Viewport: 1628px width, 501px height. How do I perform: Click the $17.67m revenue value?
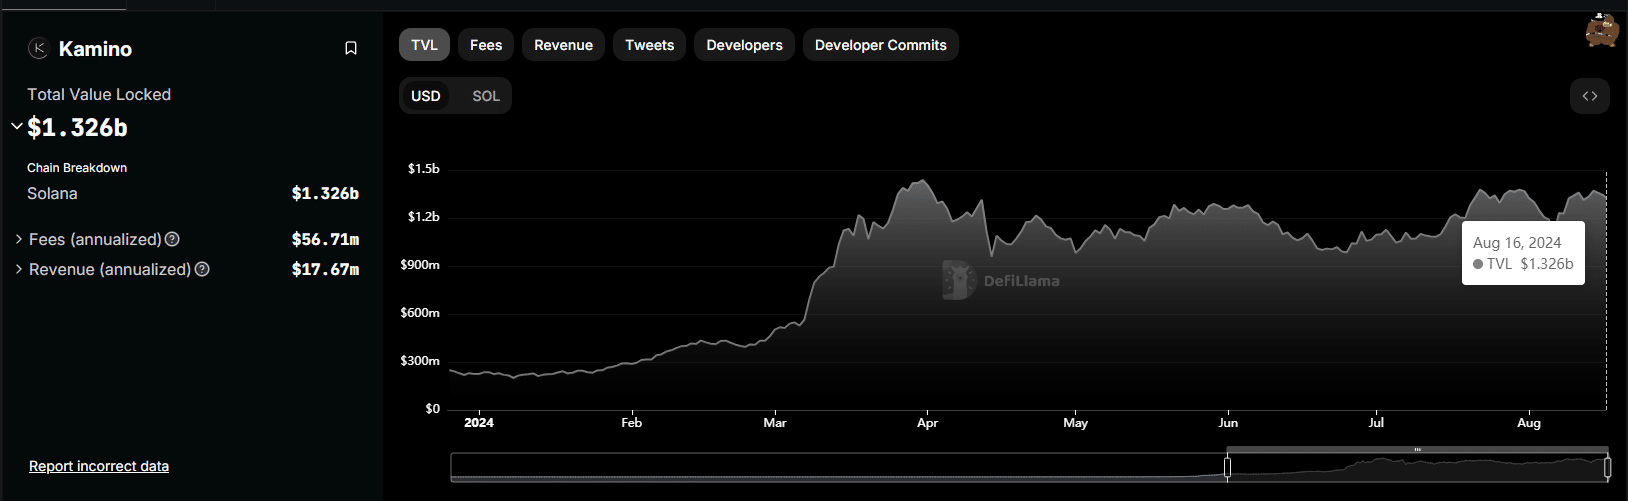tap(325, 269)
